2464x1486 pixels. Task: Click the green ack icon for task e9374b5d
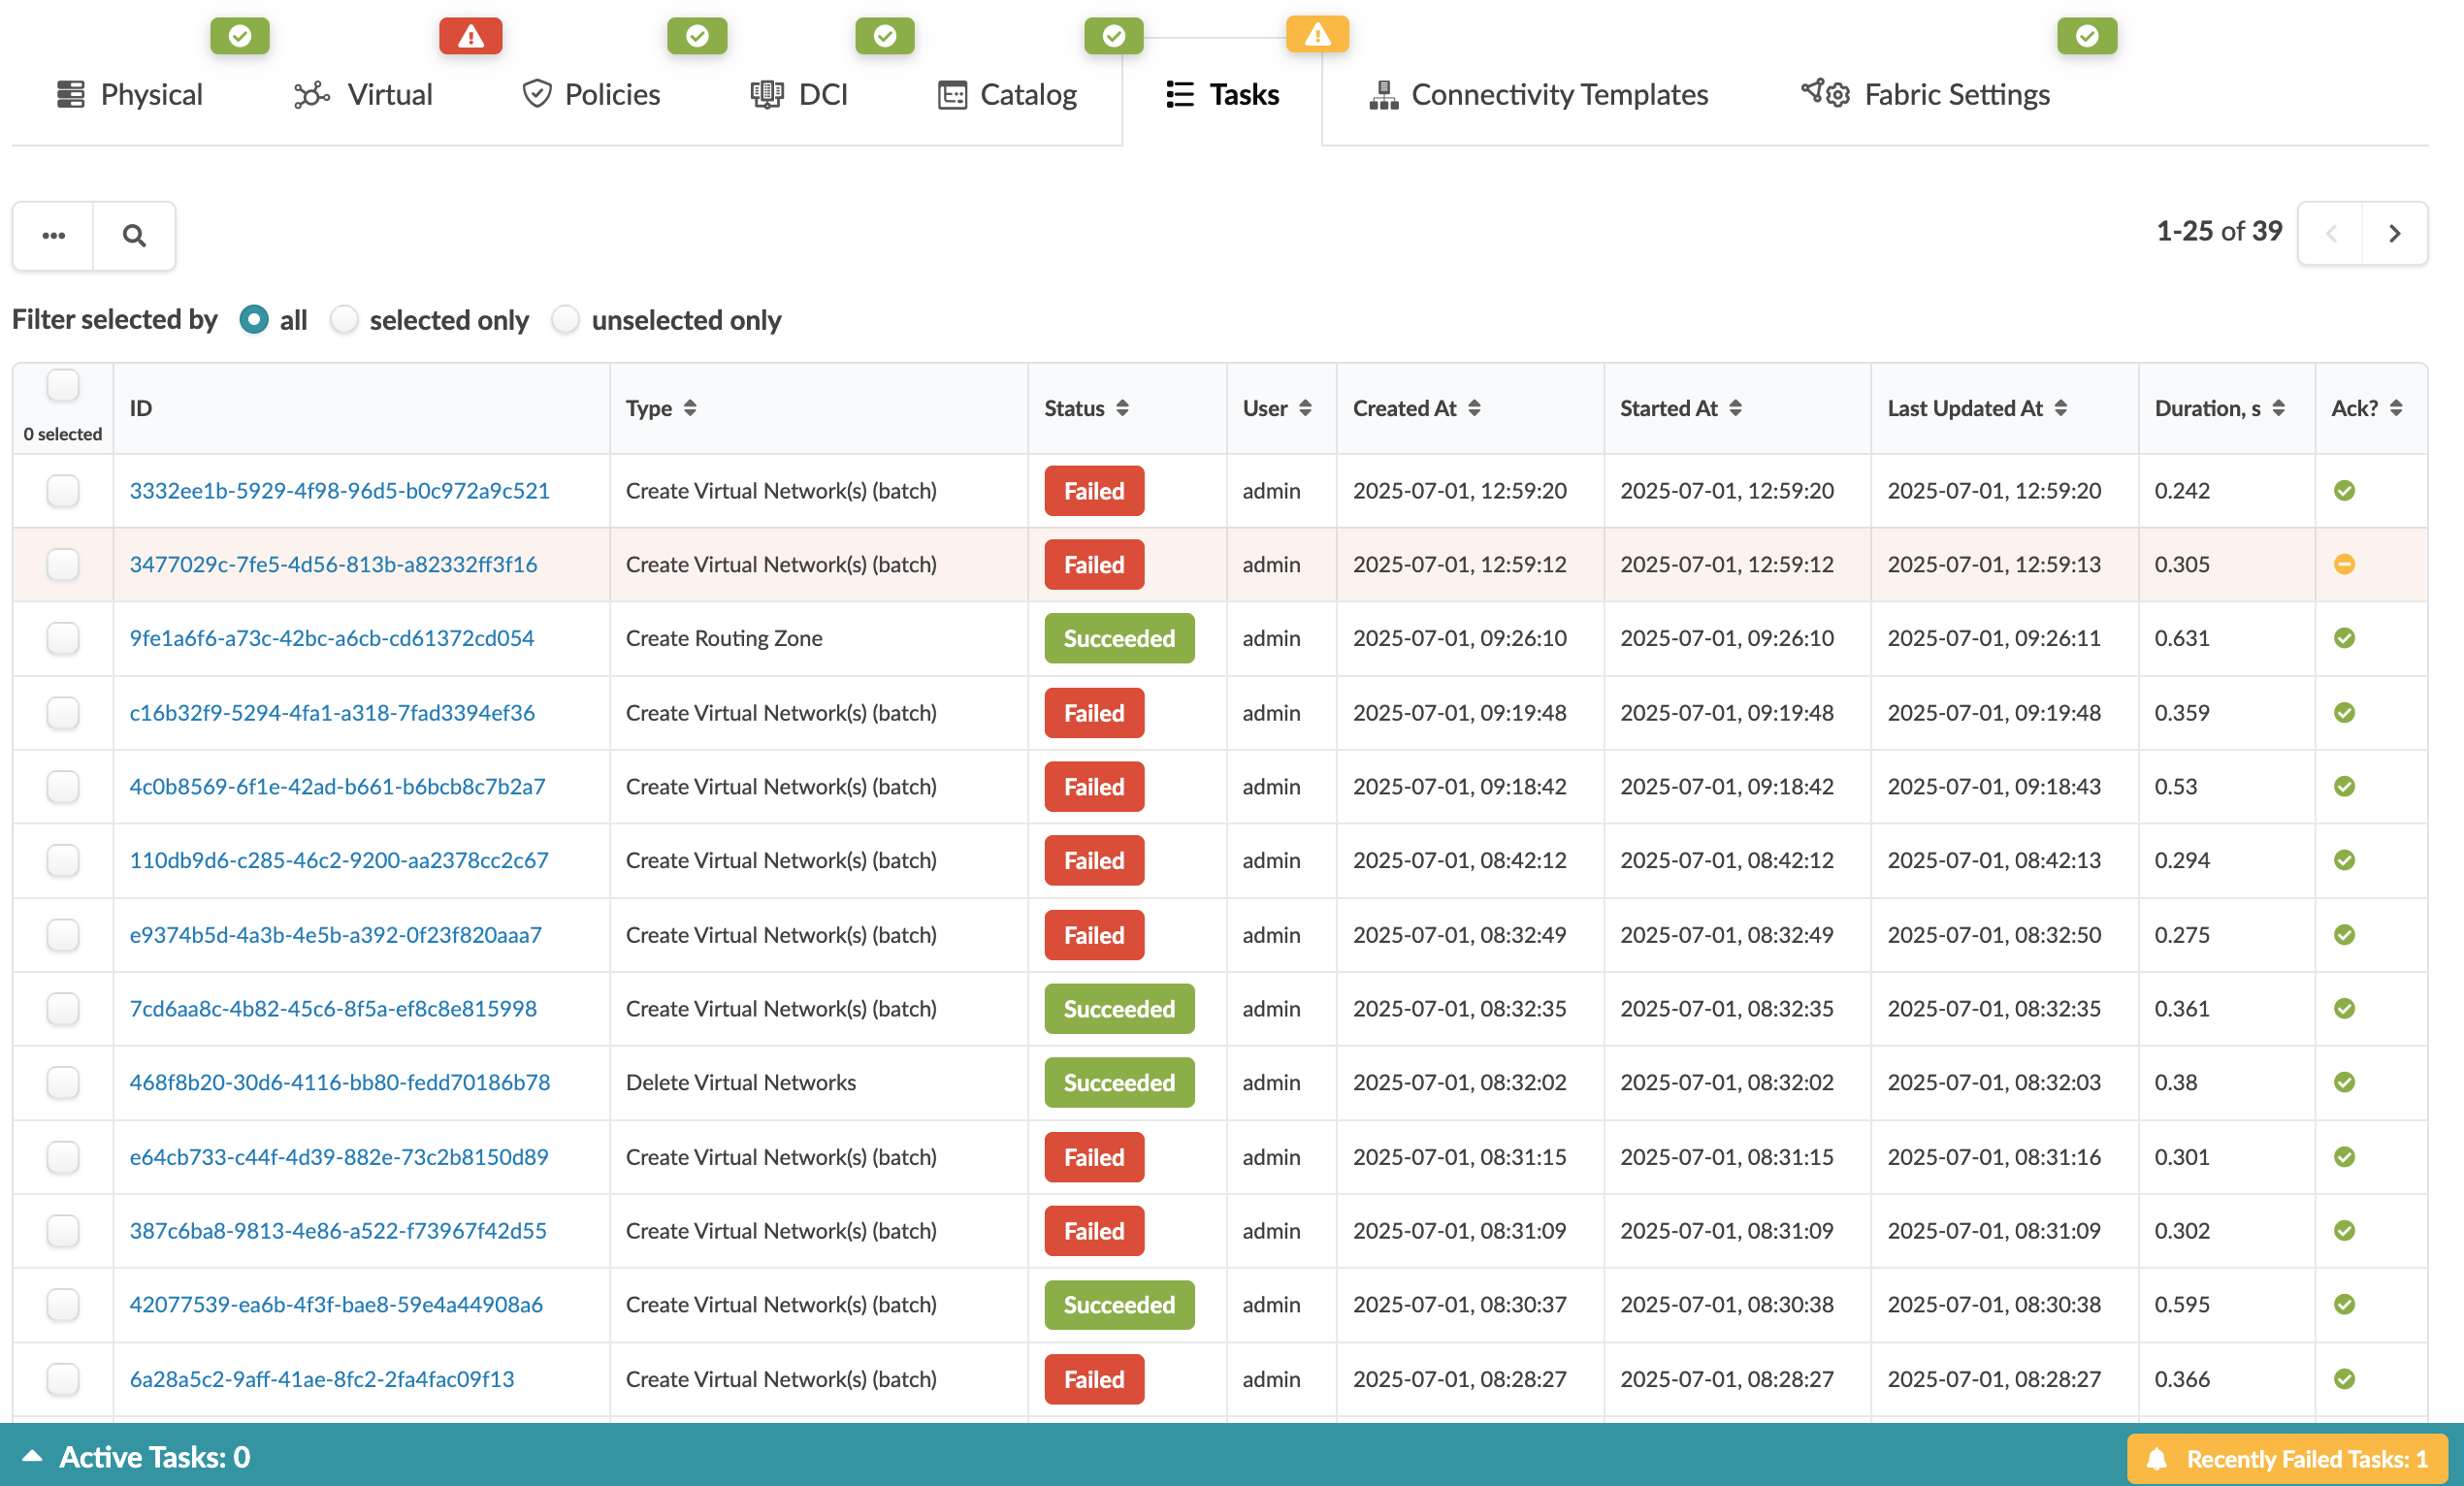click(x=2344, y=934)
